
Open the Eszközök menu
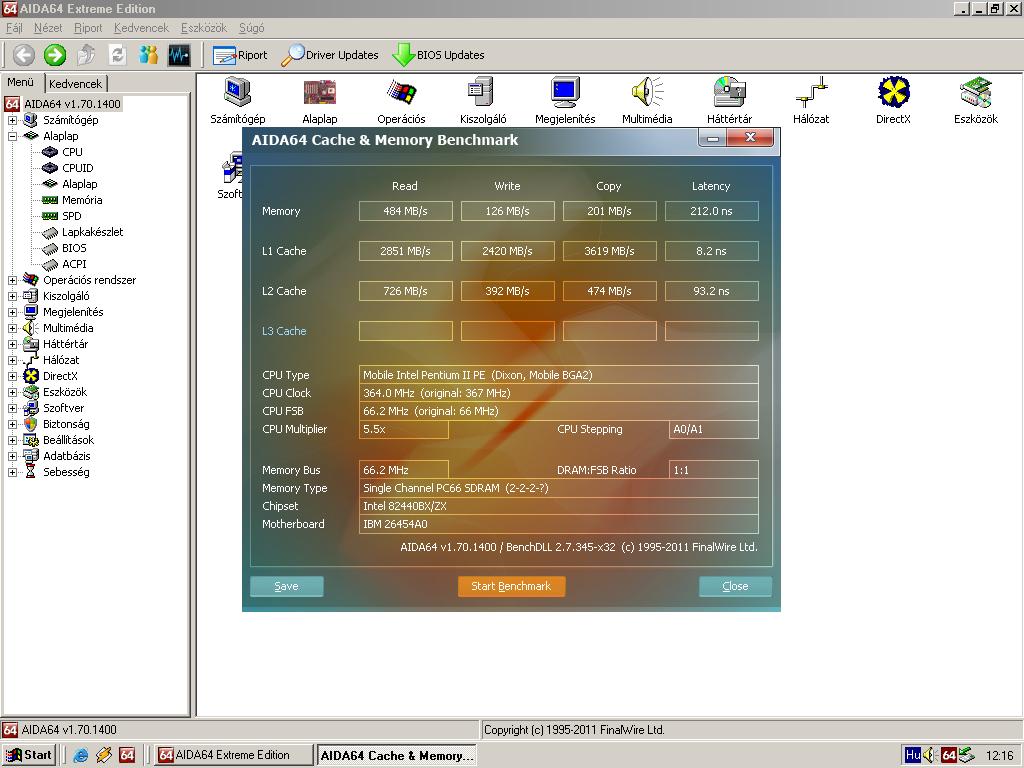point(204,28)
